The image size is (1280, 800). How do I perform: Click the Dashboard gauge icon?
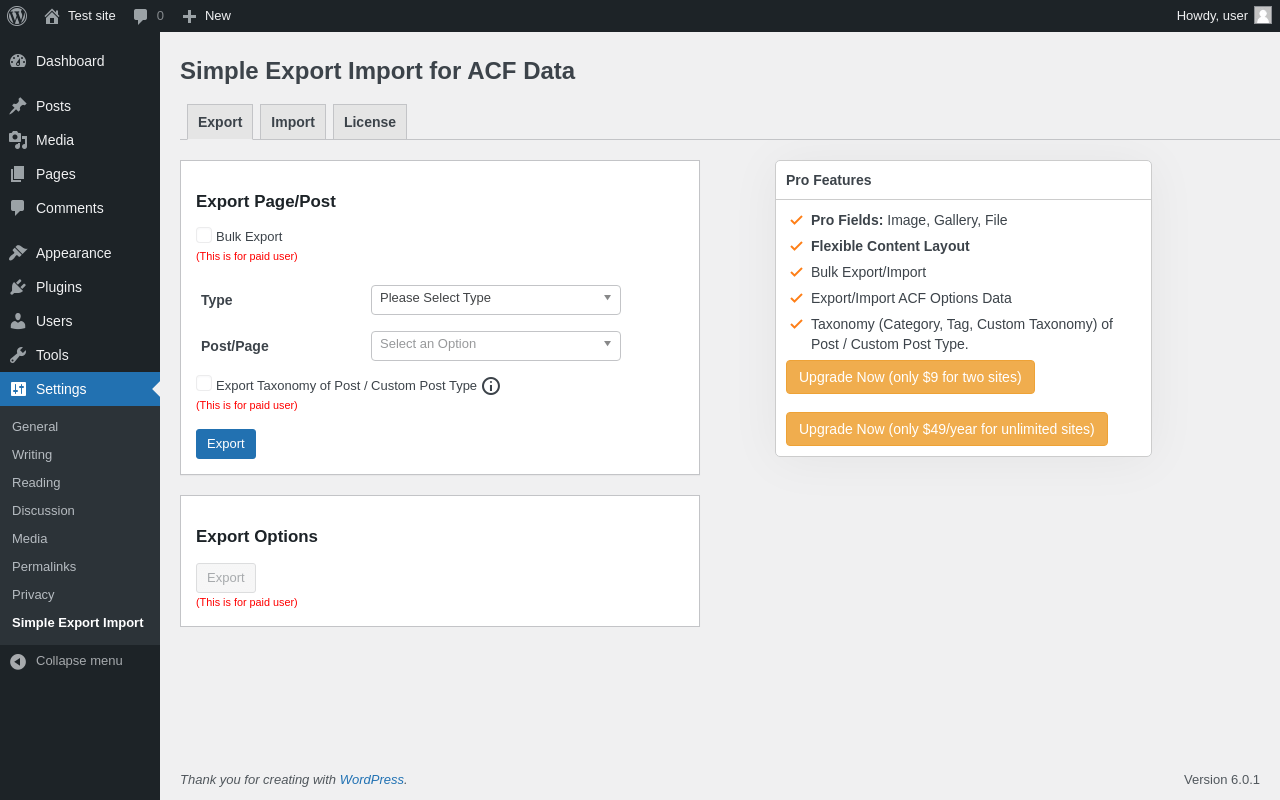[x=18, y=61]
